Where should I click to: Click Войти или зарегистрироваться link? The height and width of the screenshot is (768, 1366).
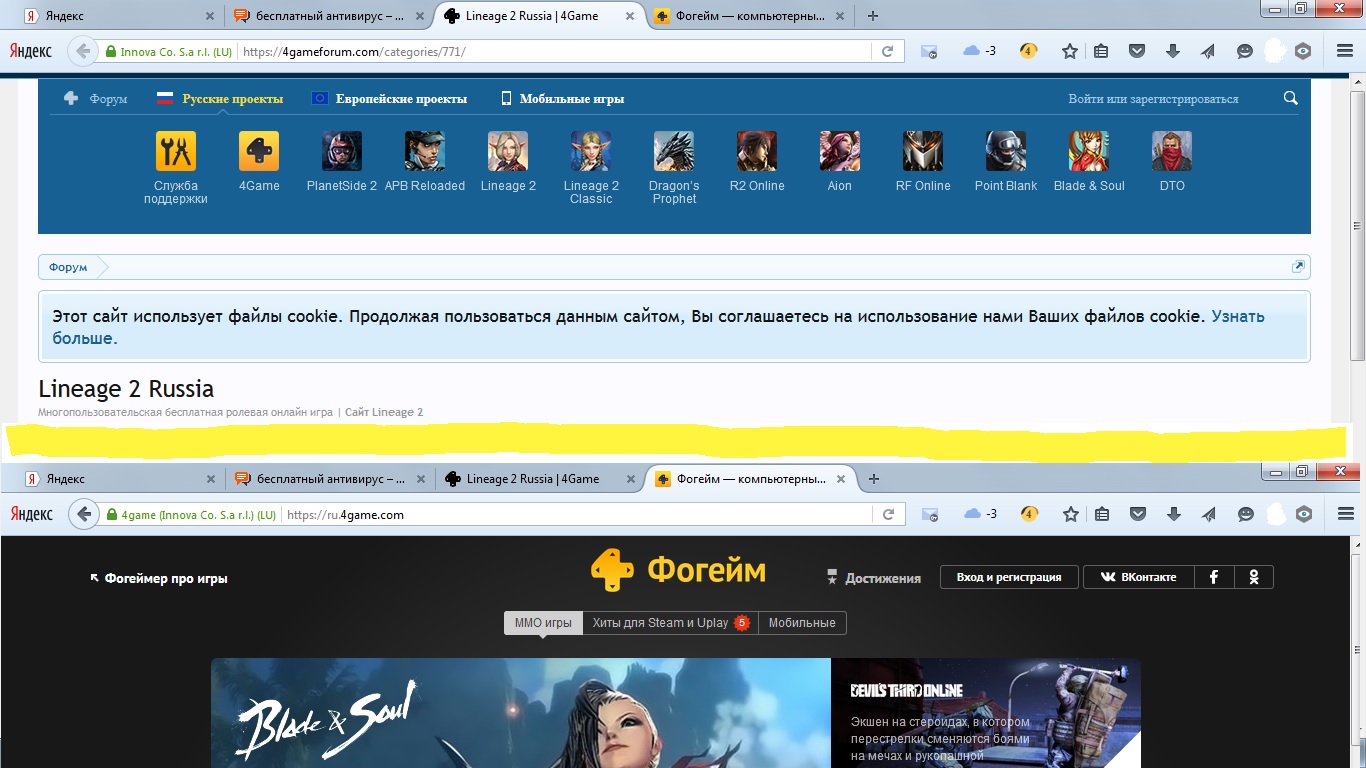(1153, 99)
